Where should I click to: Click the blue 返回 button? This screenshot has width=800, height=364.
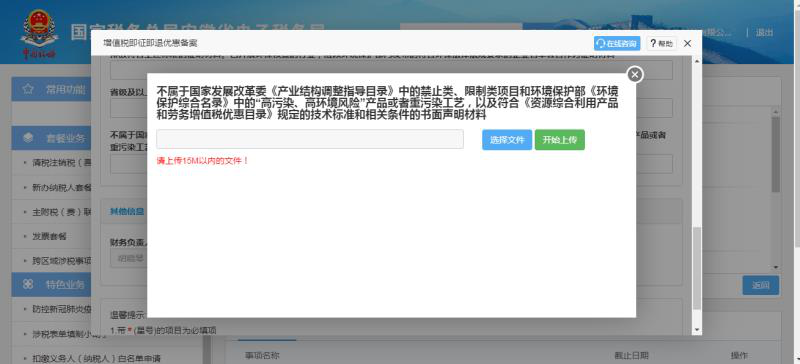[x=760, y=285]
